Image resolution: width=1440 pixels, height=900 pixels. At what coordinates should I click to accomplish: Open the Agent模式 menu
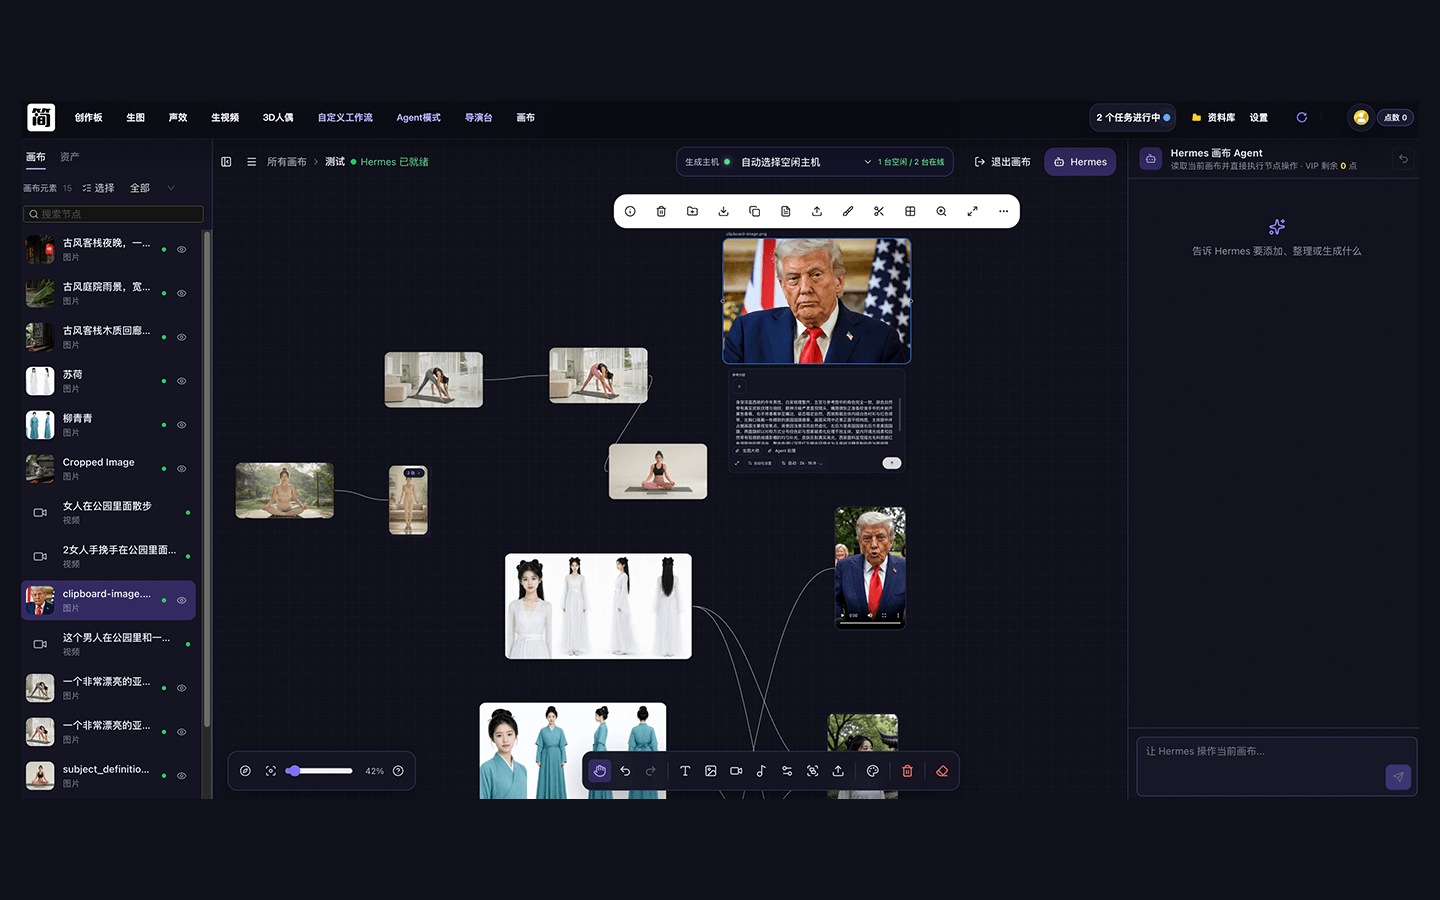click(418, 118)
